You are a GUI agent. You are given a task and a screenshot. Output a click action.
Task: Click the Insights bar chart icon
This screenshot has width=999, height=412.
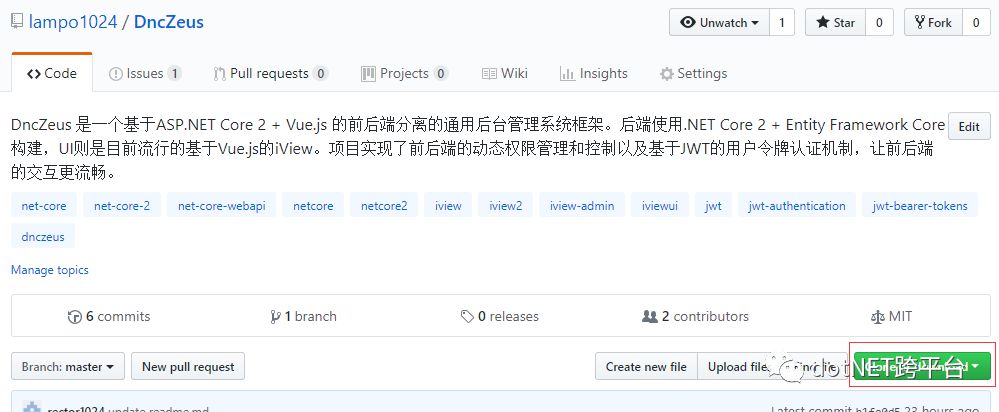coord(567,74)
